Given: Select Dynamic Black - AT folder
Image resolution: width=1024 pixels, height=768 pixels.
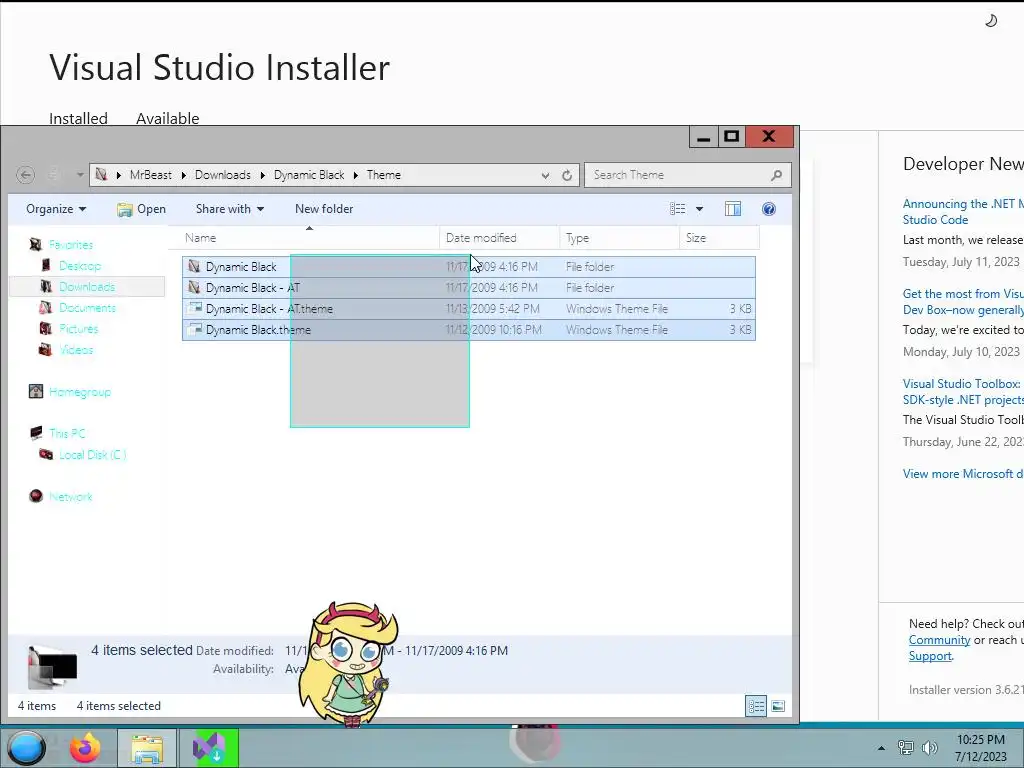Looking at the screenshot, I should point(469,287).
